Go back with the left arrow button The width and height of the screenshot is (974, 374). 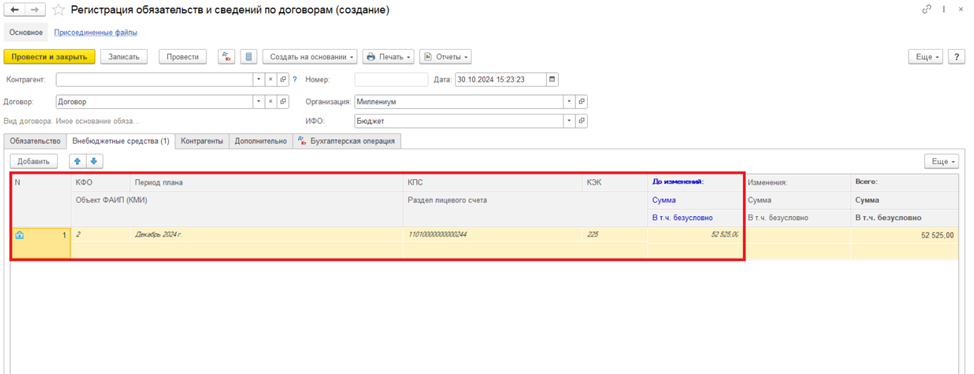point(14,10)
